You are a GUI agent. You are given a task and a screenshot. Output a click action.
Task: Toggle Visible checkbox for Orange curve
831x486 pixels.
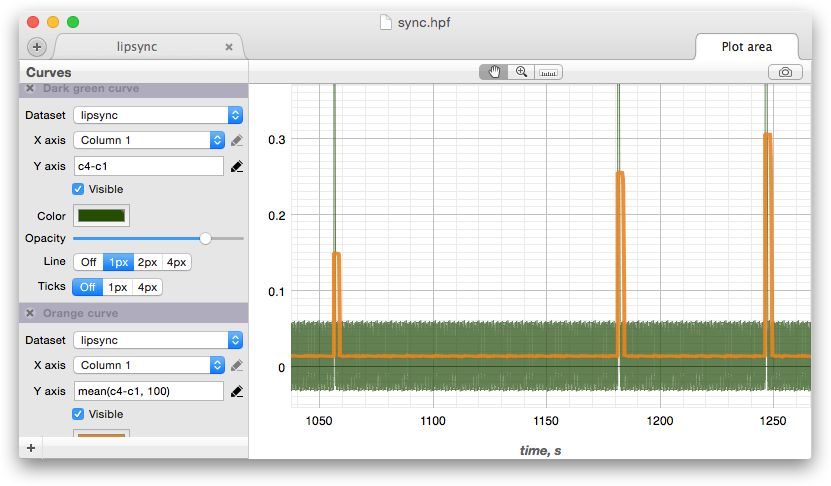79,414
